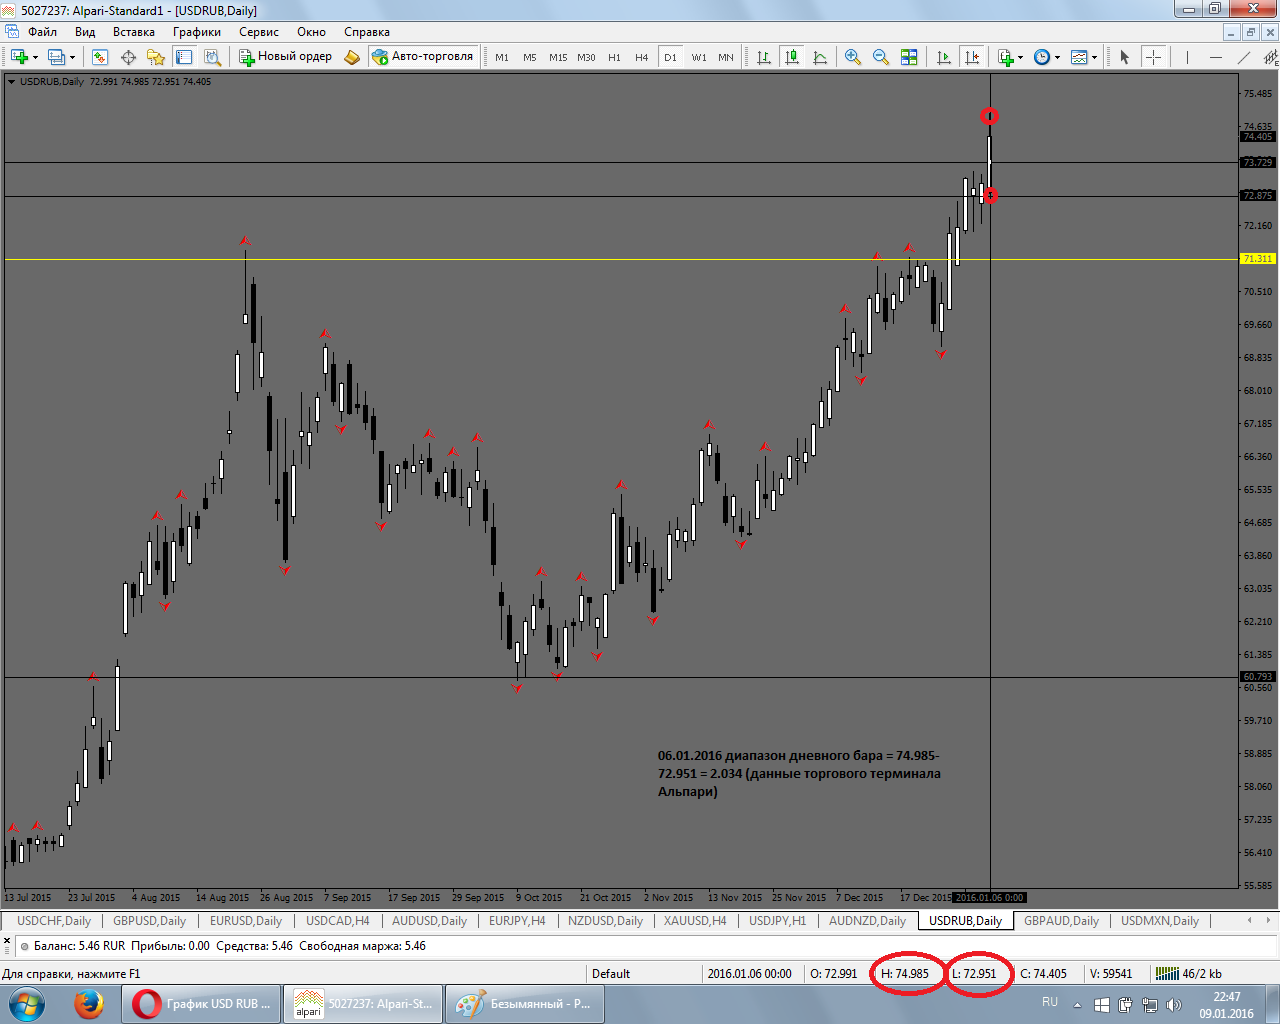Click the volume speaker tray icon
Screen dimensions: 1280x1024
pyautogui.click(x=1174, y=1005)
